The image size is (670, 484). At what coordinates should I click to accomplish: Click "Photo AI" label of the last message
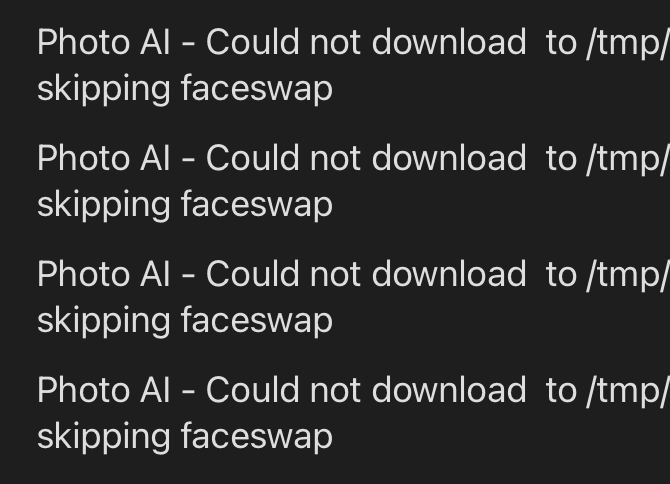(x=103, y=390)
